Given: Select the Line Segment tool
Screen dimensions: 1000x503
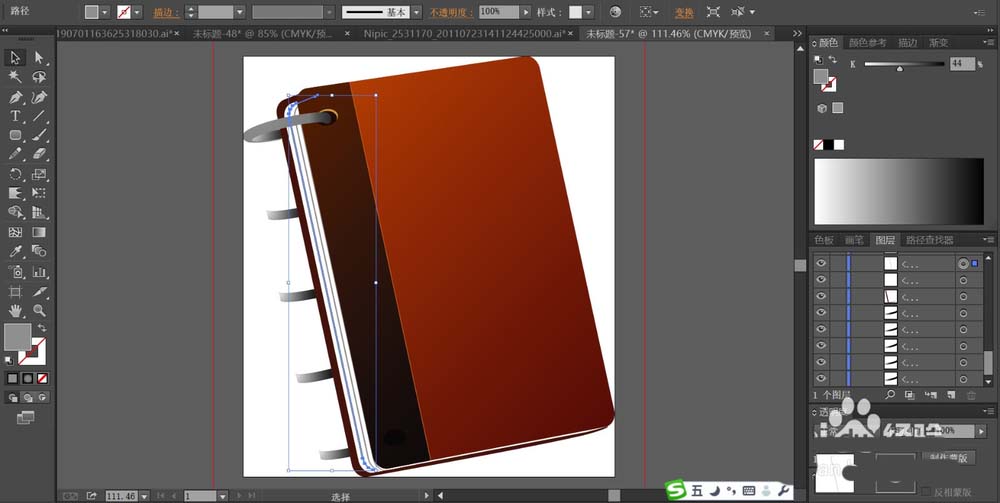Looking at the screenshot, I should (x=40, y=116).
